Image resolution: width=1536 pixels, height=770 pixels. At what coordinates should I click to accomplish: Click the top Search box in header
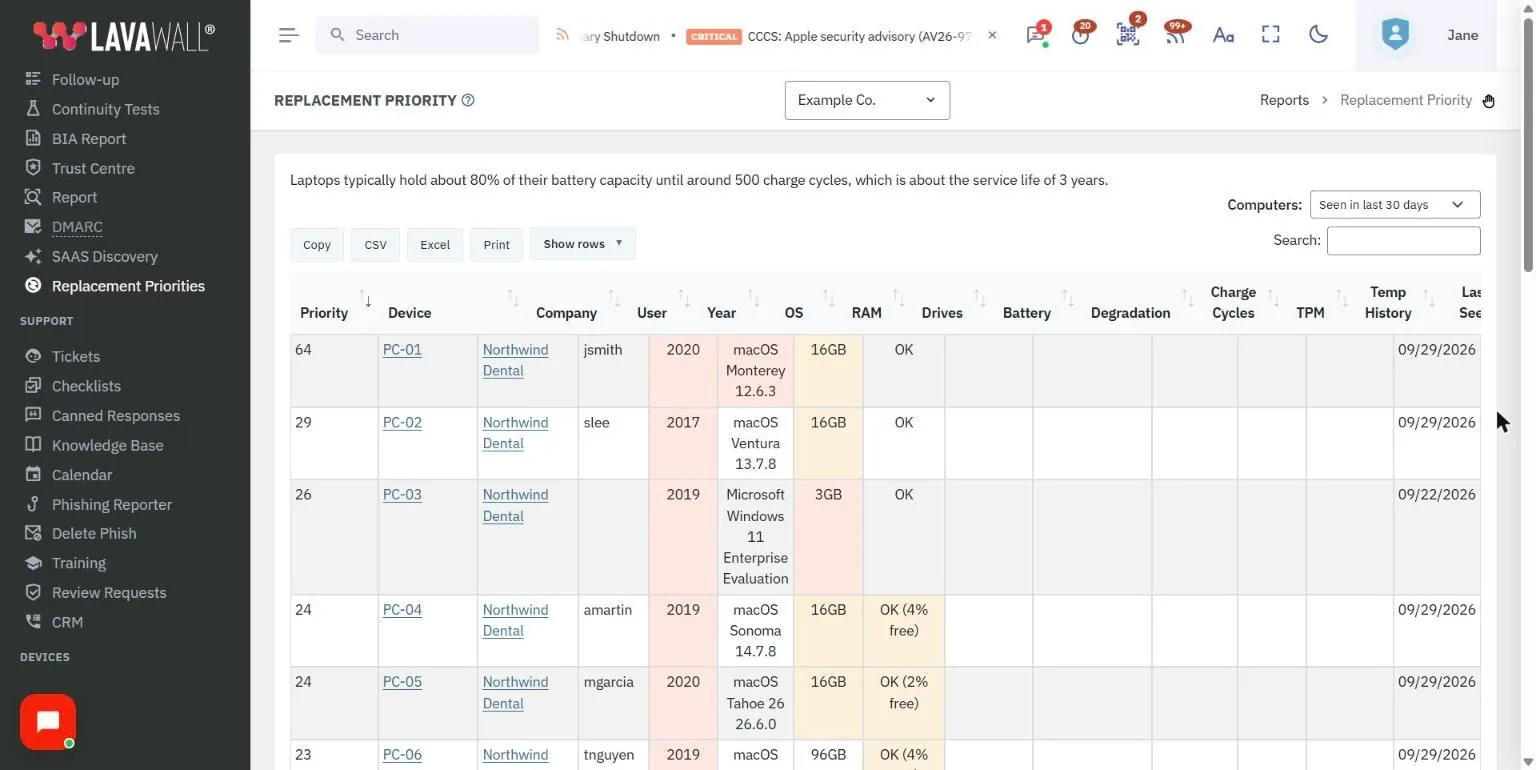(427, 35)
